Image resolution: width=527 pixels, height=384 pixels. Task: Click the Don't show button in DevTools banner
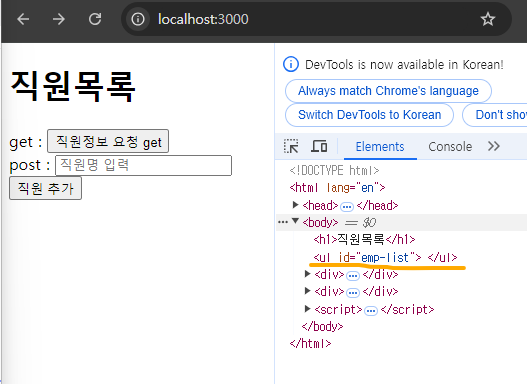pos(495,115)
